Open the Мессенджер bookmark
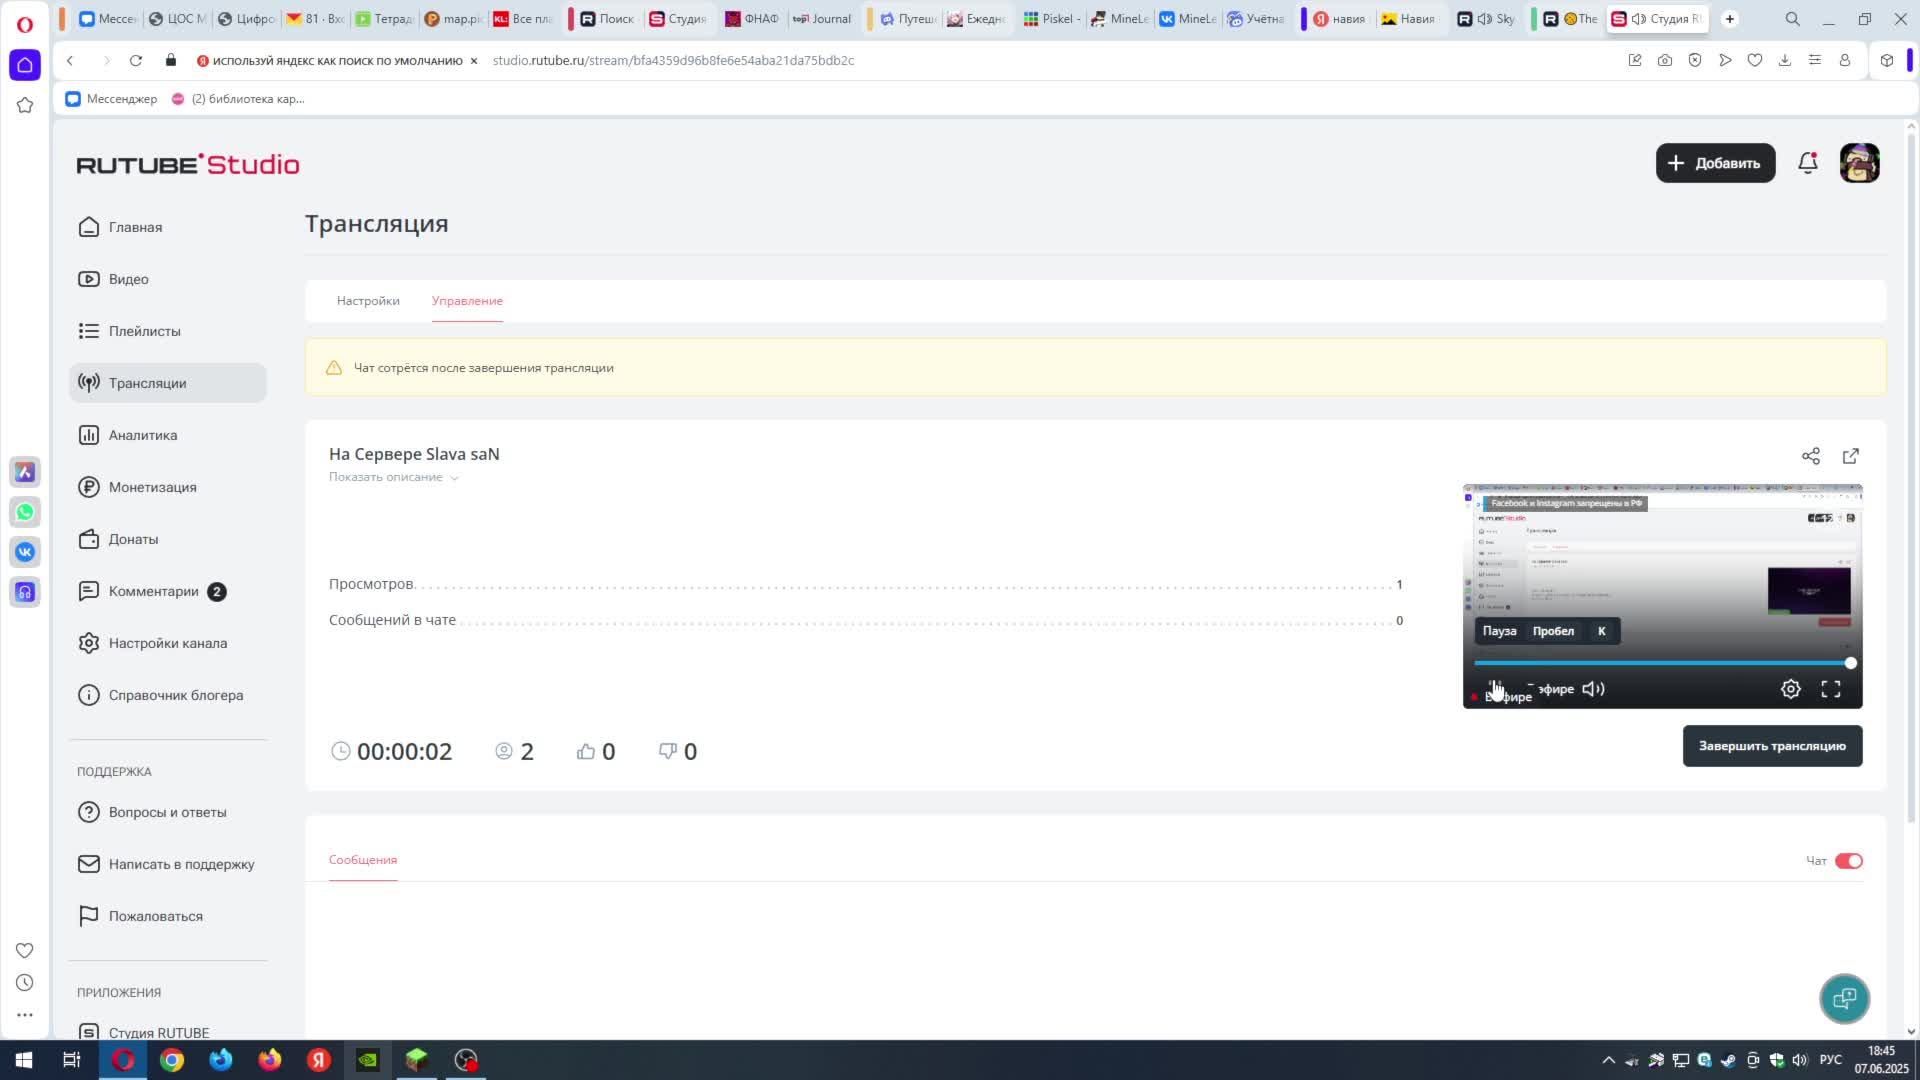Screen dimensions: 1920x1080 click(x=111, y=99)
